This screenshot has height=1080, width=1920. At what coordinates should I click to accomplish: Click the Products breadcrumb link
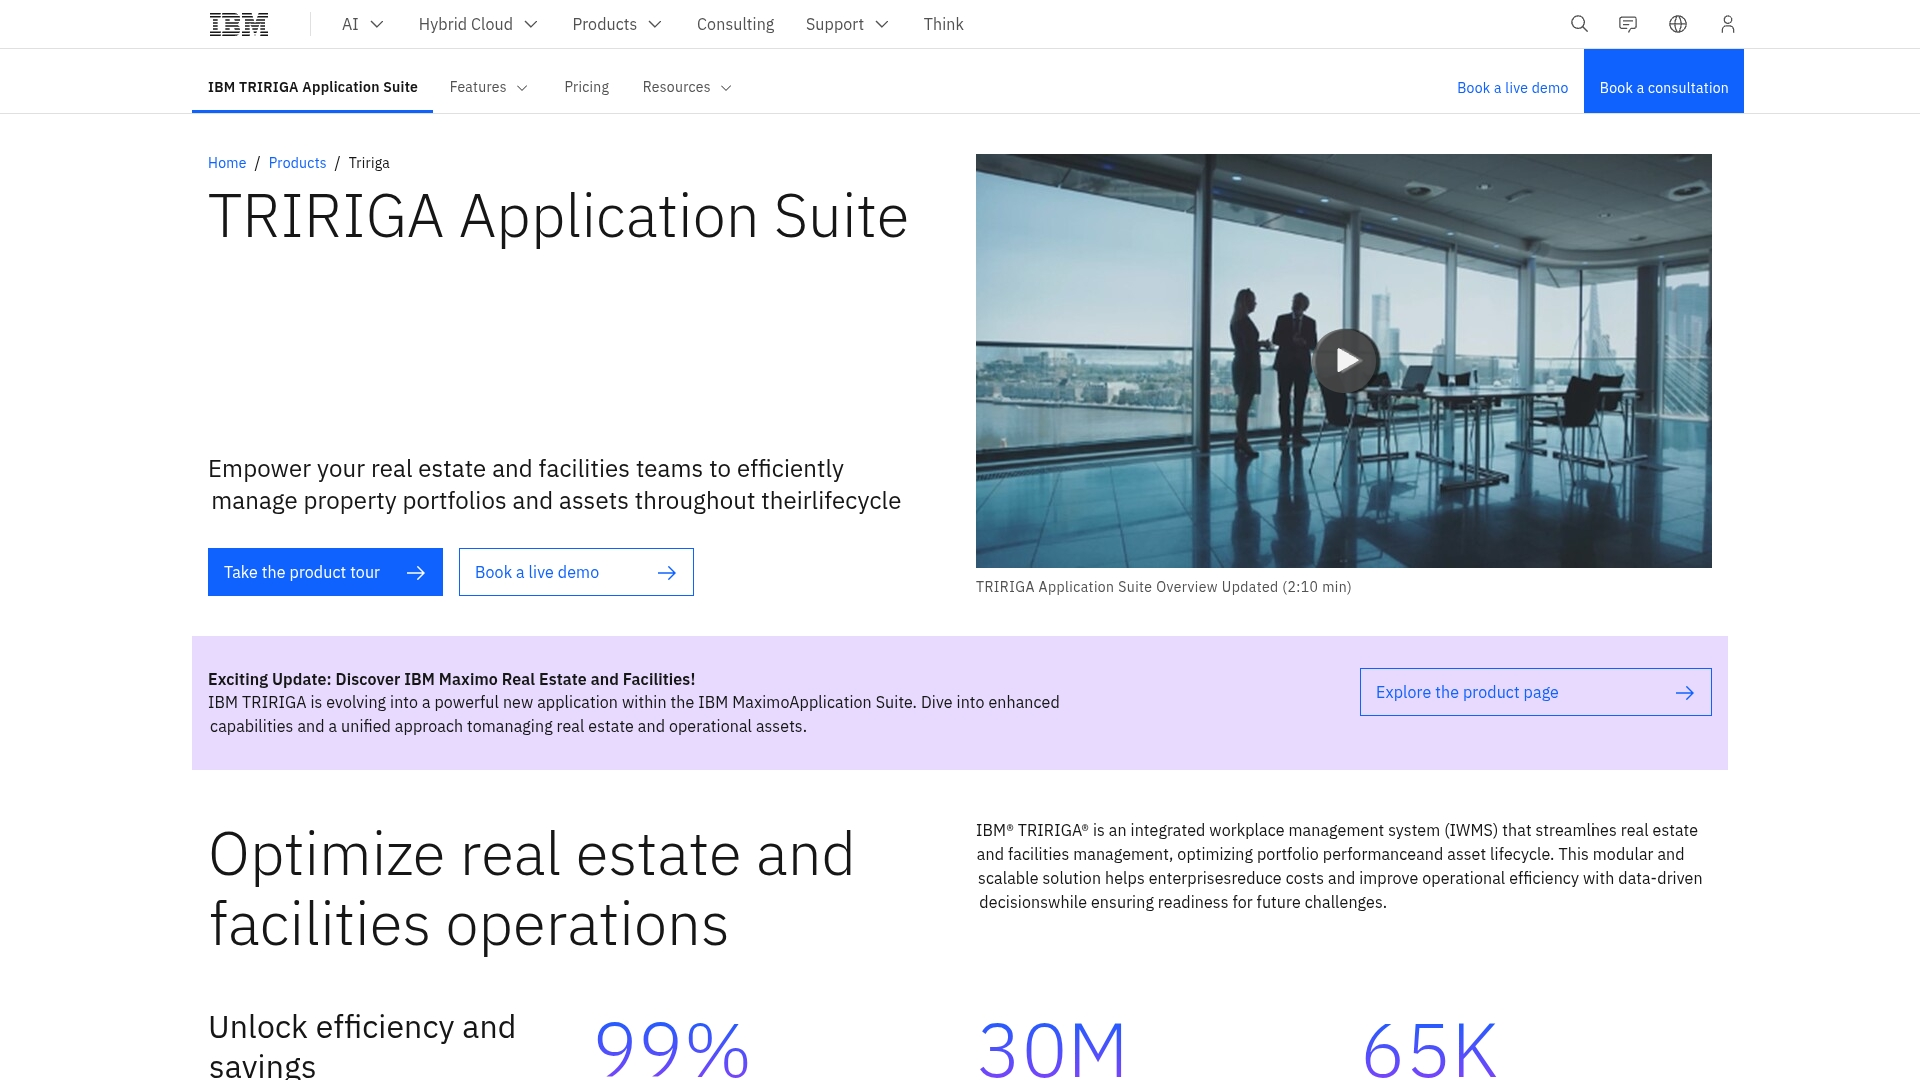[297, 163]
